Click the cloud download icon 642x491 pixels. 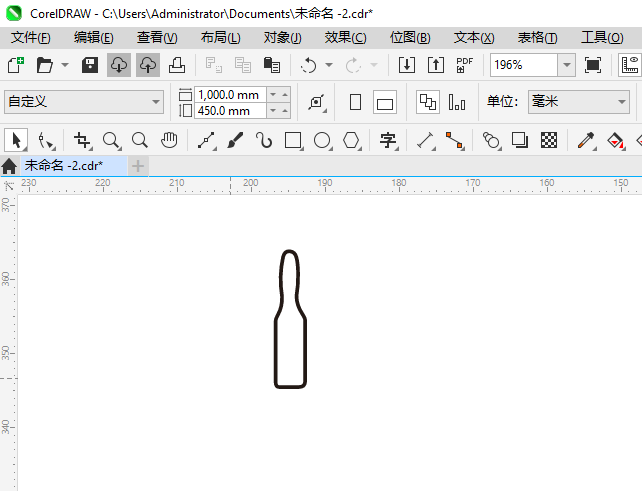[119, 65]
